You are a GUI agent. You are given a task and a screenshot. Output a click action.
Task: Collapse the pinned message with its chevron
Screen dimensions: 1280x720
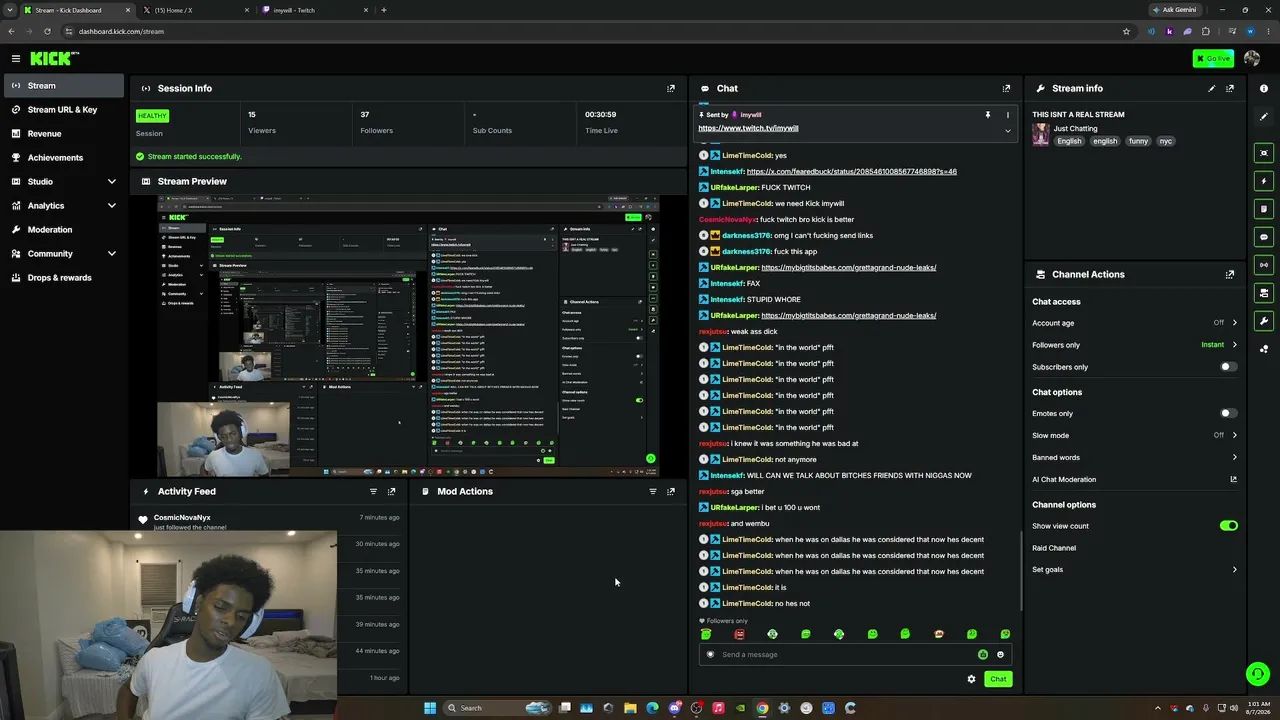pyautogui.click(x=1007, y=130)
